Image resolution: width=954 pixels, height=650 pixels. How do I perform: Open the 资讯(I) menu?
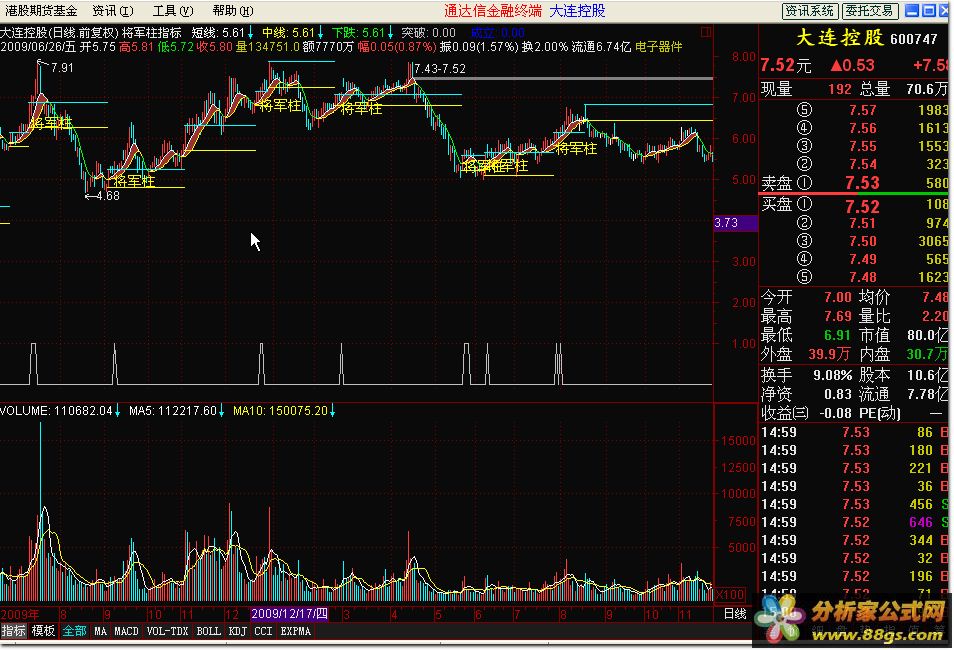click(x=113, y=10)
